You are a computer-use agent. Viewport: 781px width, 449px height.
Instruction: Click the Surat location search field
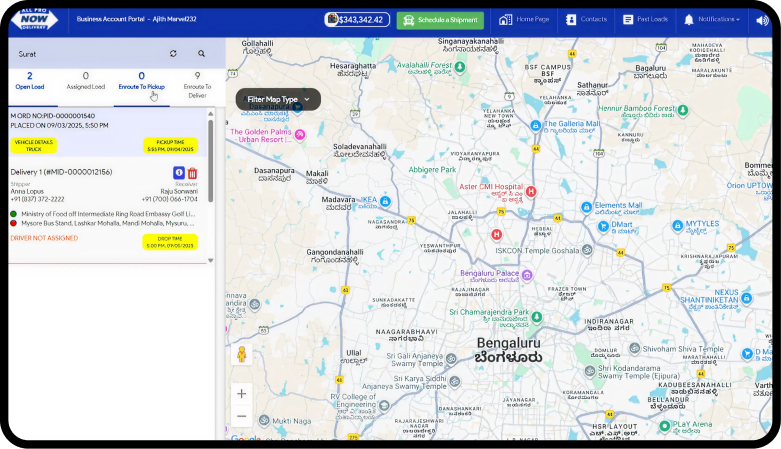[85, 54]
